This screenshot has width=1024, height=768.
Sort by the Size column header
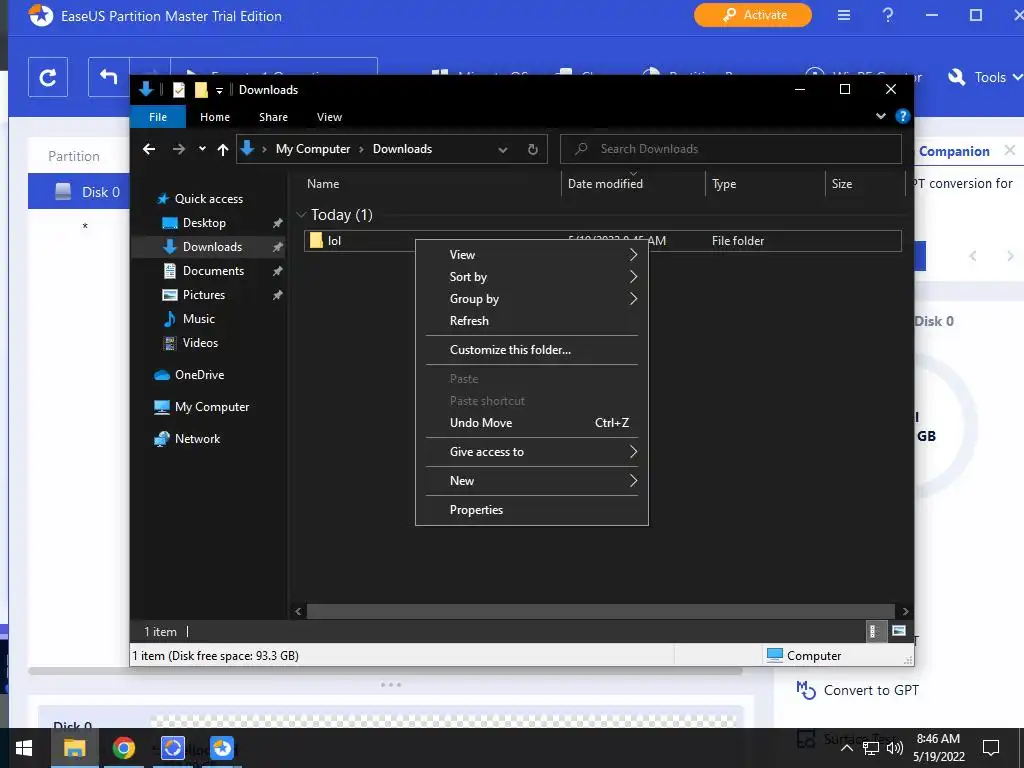(x=865, y=184)
